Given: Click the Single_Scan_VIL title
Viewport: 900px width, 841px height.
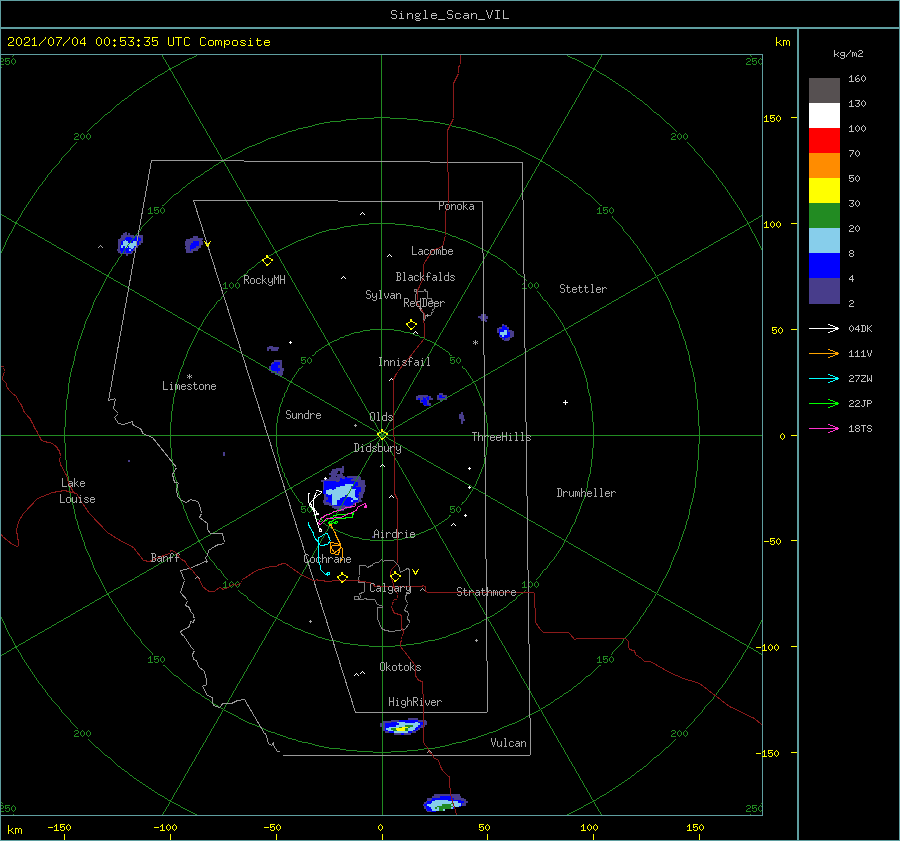Looking at the screenshot, I should pos(449,15).
